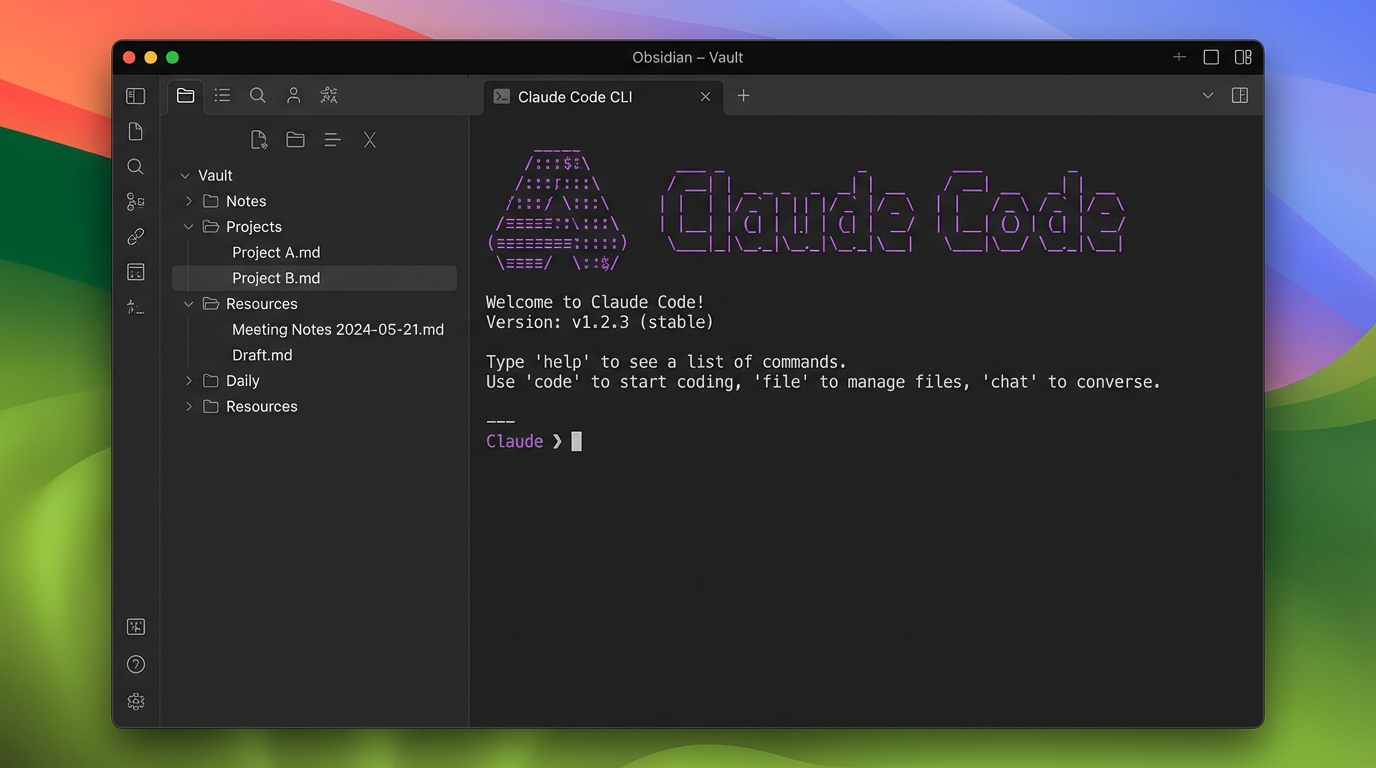Image resolution: width=1376 pixels, height=768 pixels.
Task: Add a new tab with plus button
Action: click(x=743, y=96)
